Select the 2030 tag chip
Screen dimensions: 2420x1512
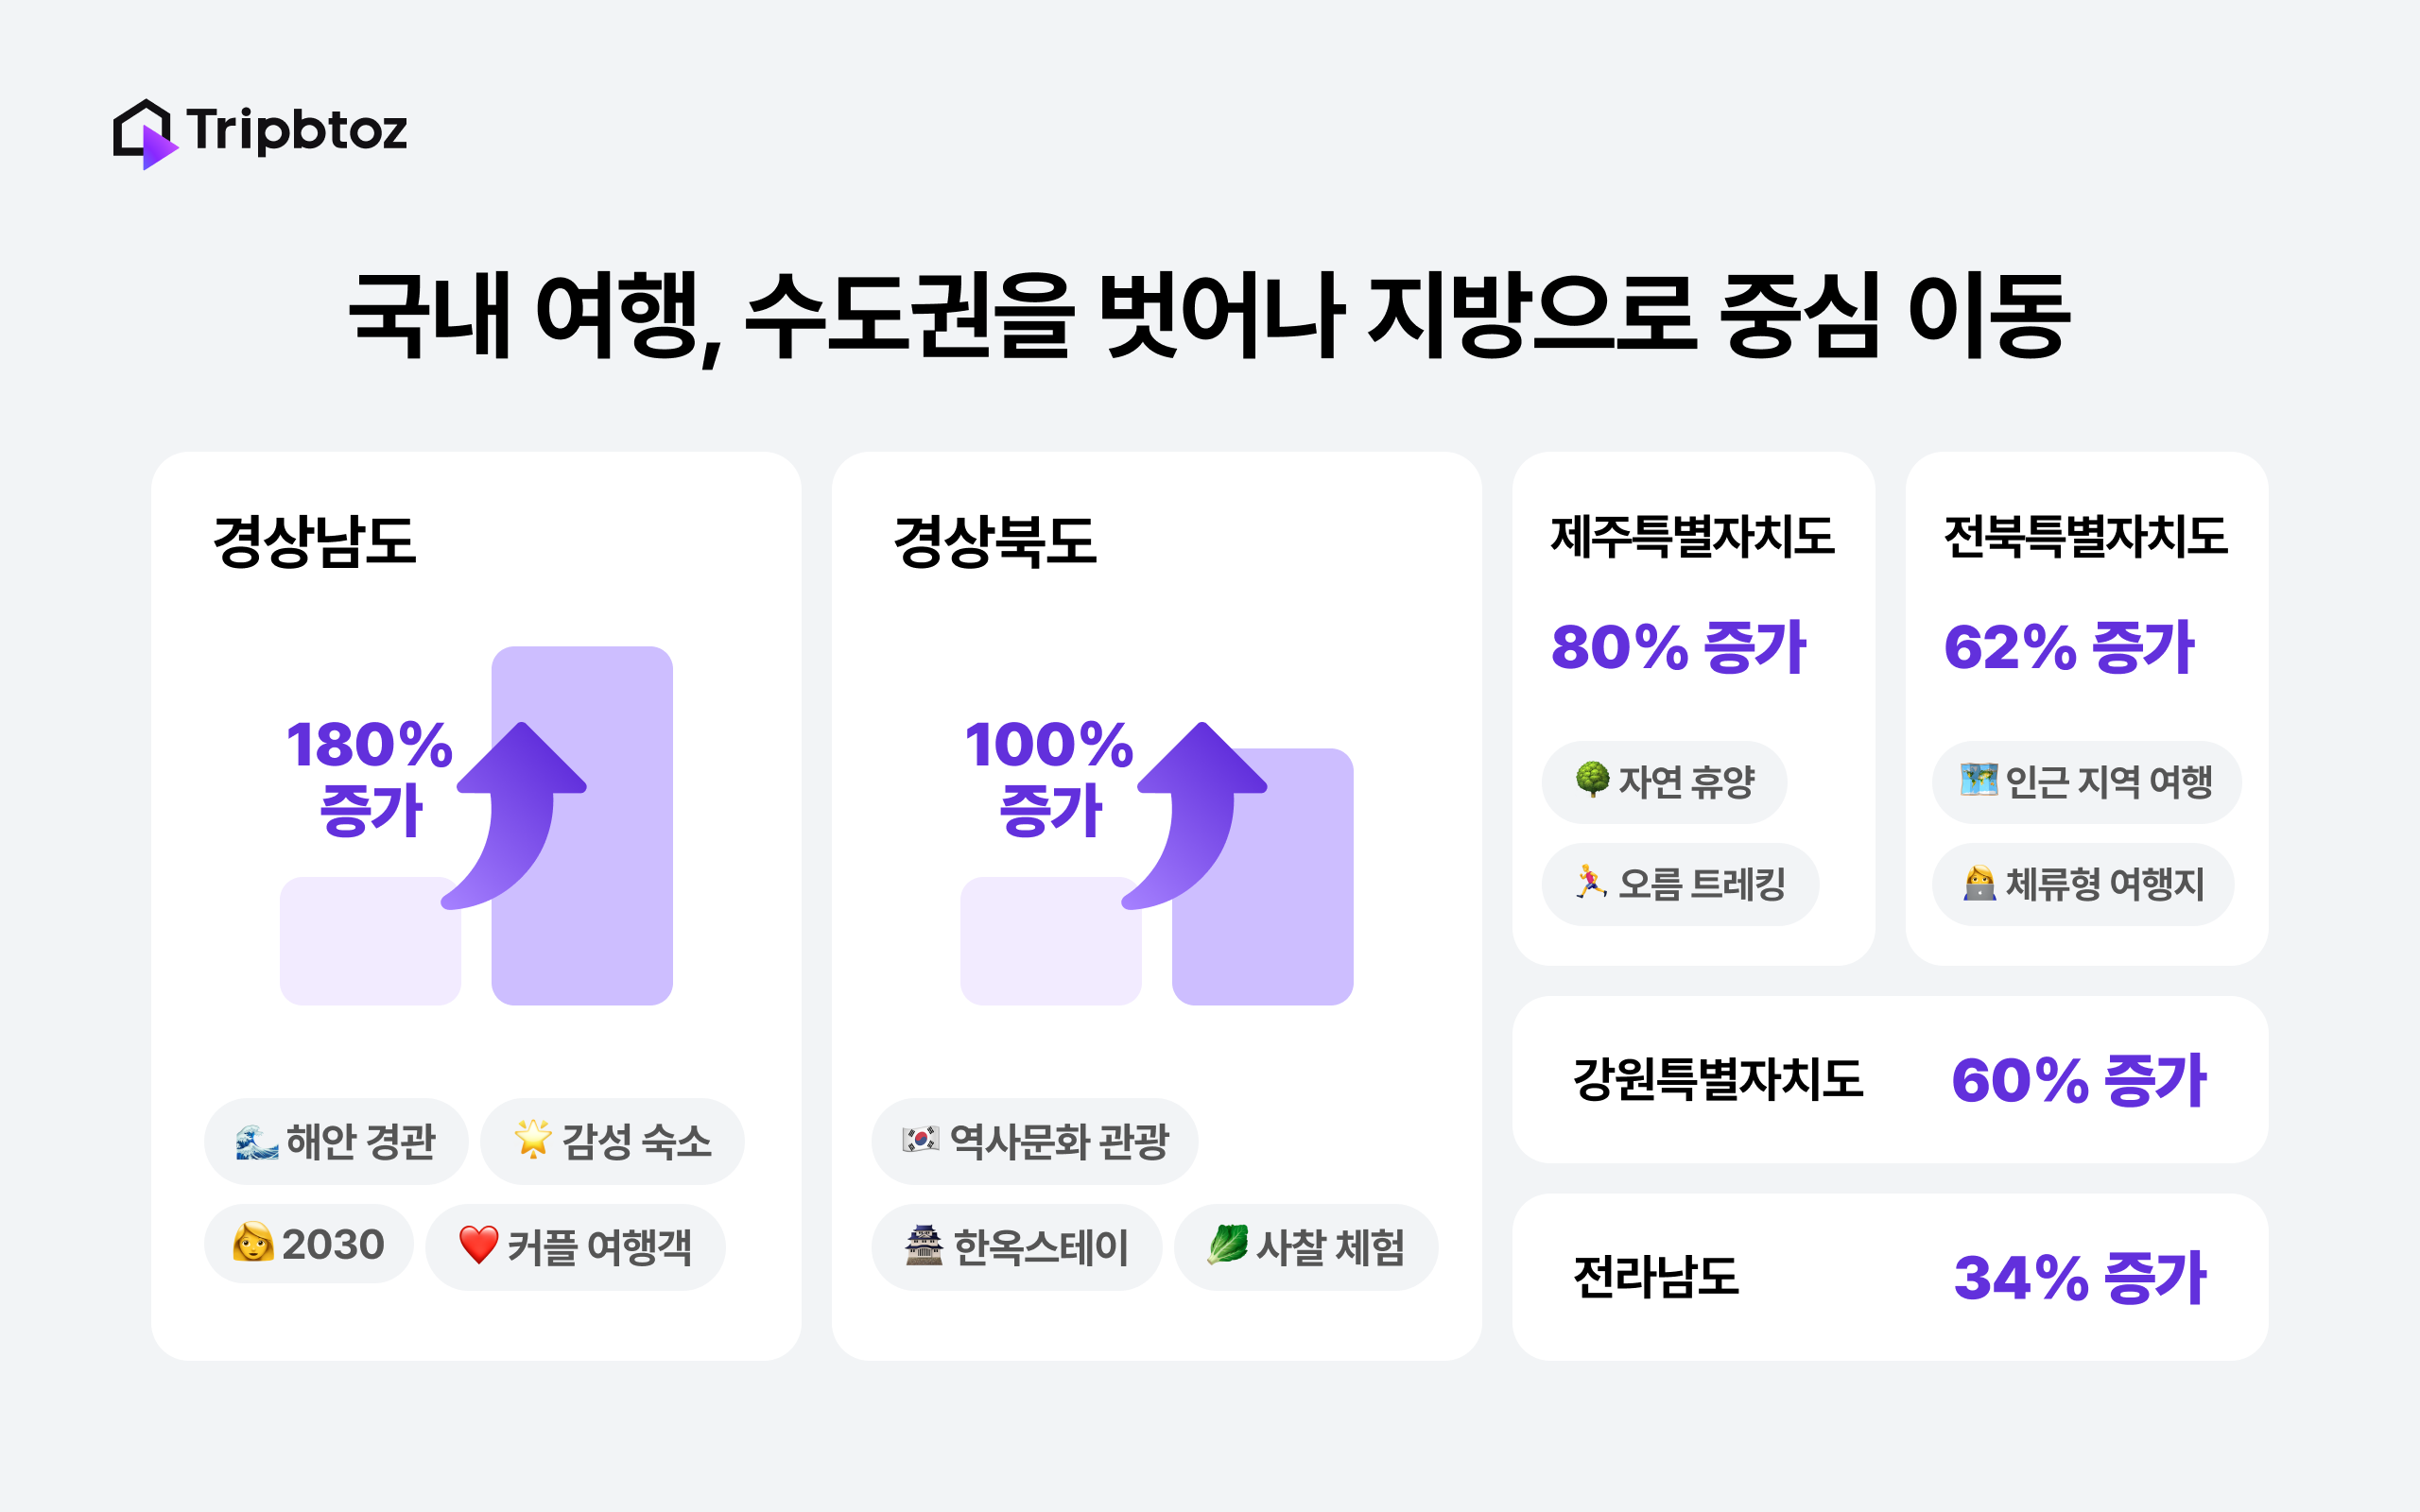[x=309, y=1245]
